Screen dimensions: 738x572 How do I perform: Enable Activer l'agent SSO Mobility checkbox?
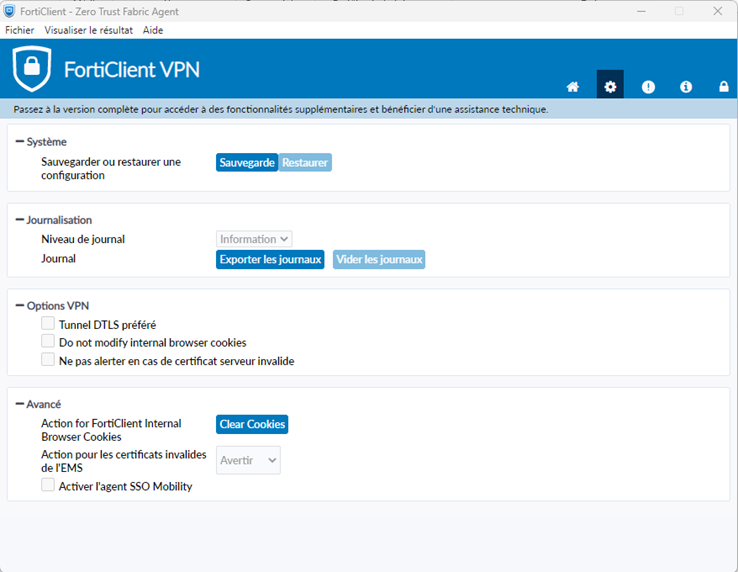(48, 484)
